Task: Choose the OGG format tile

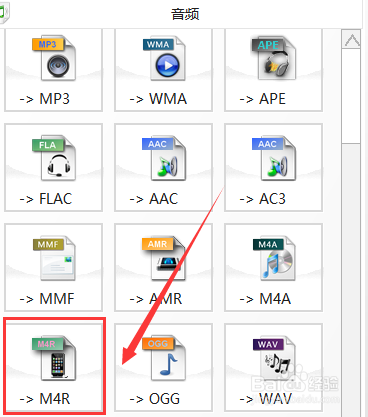Action: click(x=163, y=368)
